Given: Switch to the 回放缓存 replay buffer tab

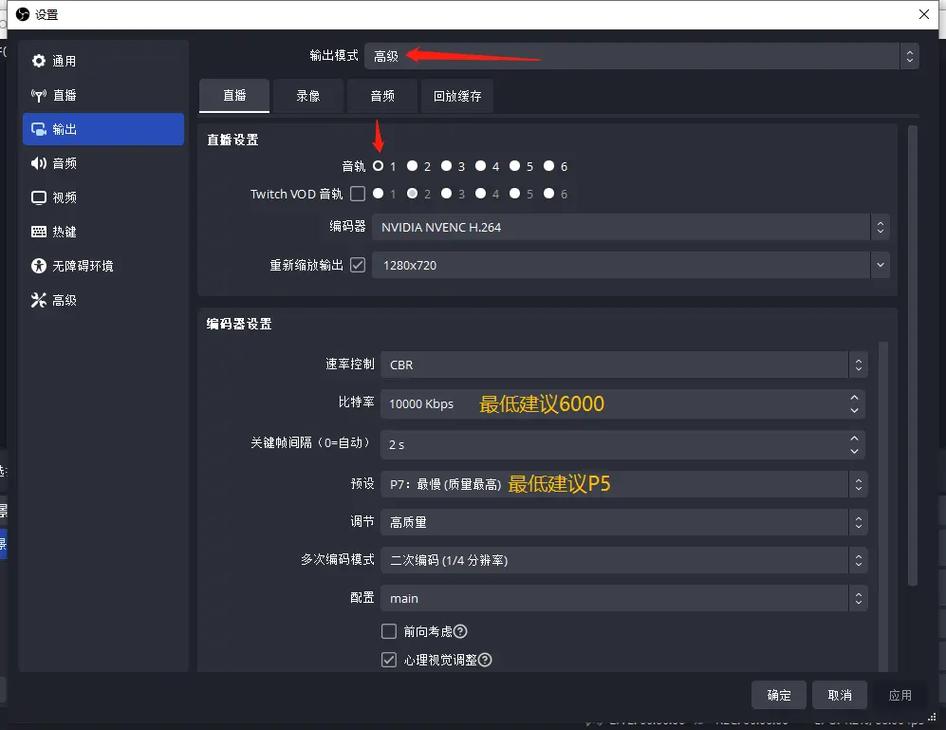Looking at the screenshot, I should click(x=456, y=95).
